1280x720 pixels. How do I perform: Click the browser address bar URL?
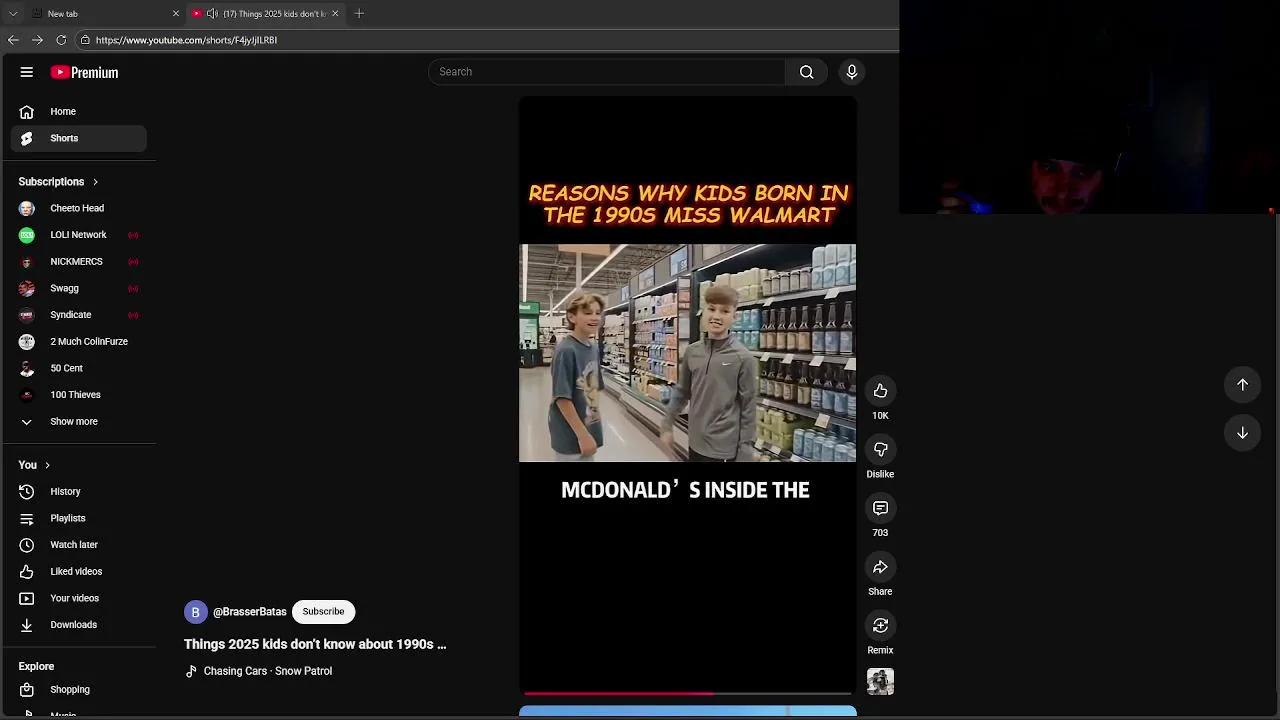point(187,40)
